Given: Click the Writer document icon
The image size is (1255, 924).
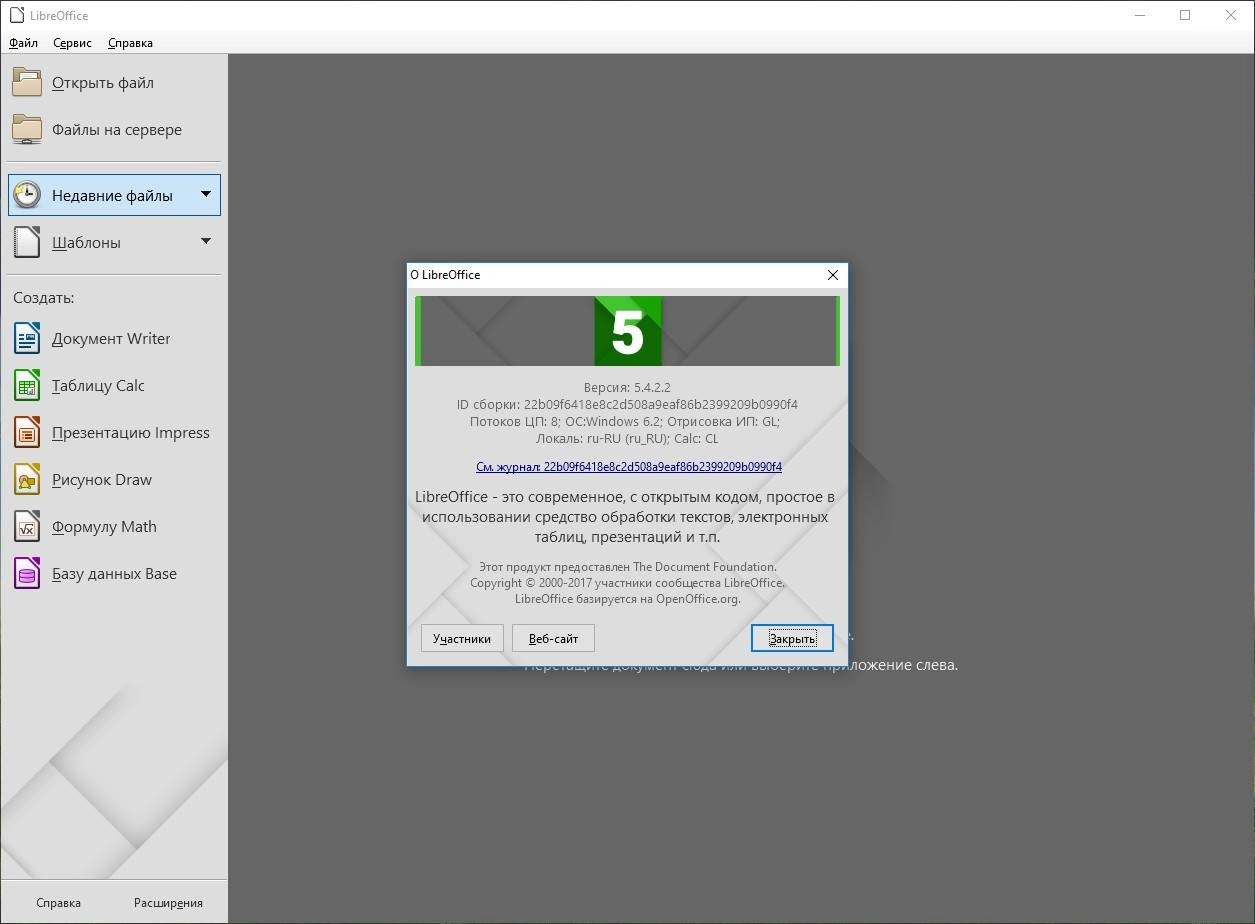Looking at the screenshot, I should [27, 338].
